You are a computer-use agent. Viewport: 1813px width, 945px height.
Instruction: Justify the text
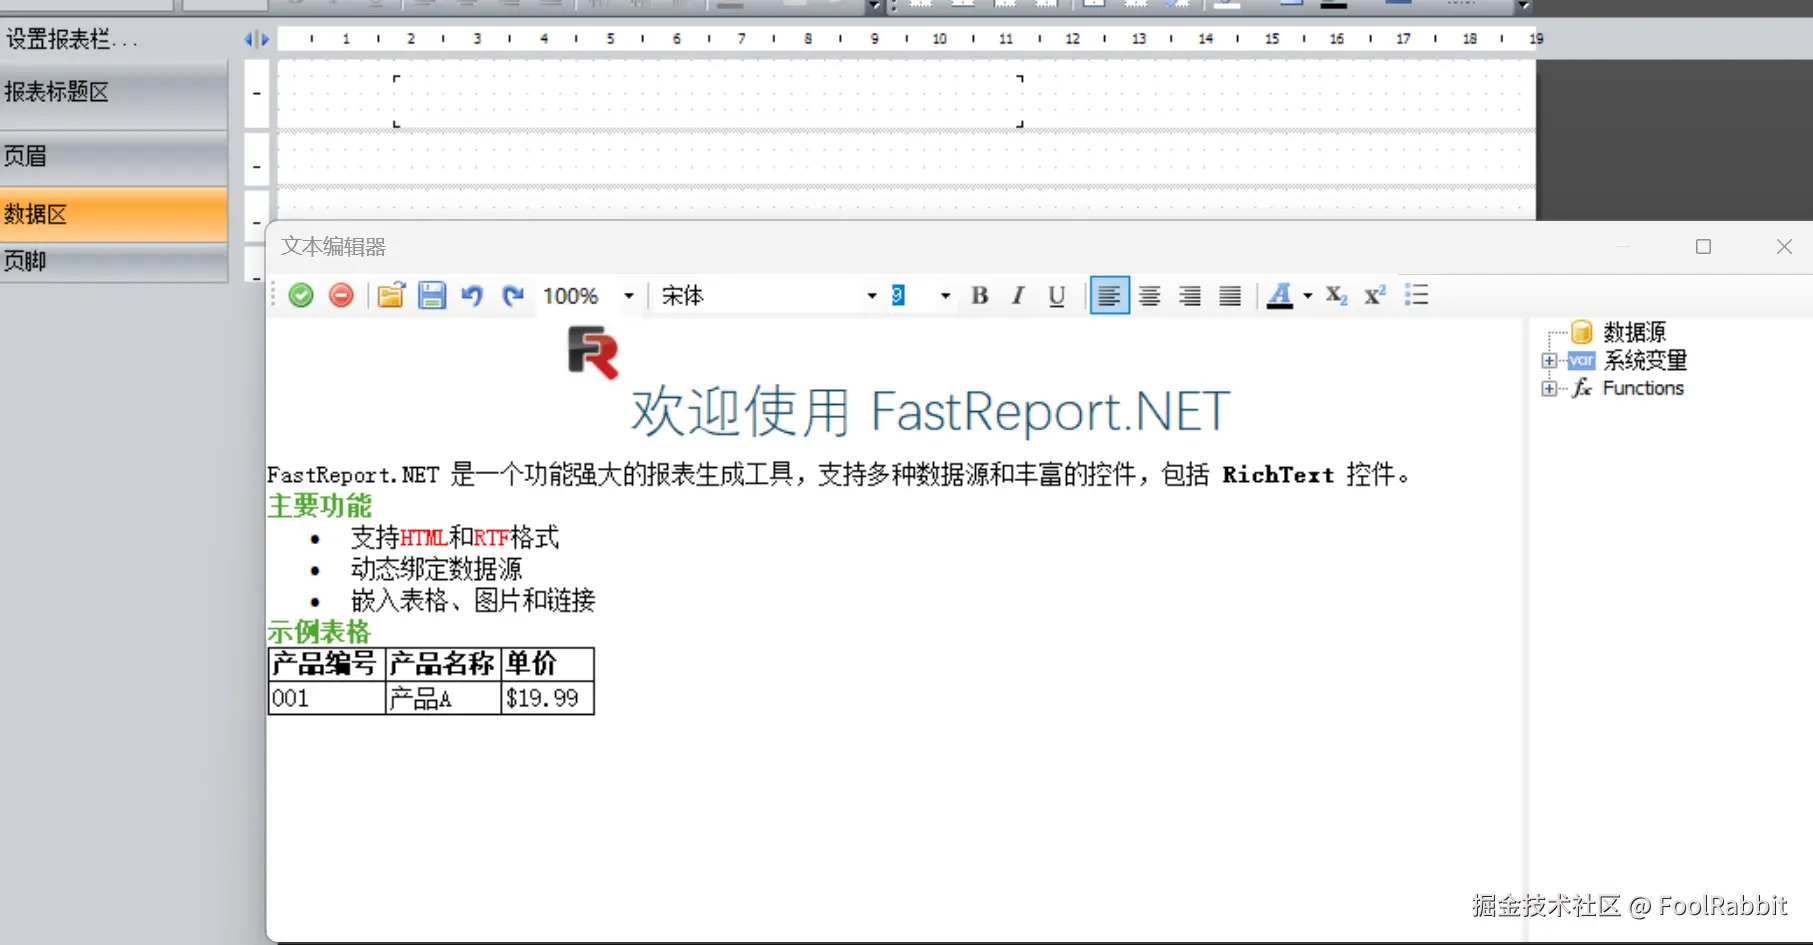1230,296
